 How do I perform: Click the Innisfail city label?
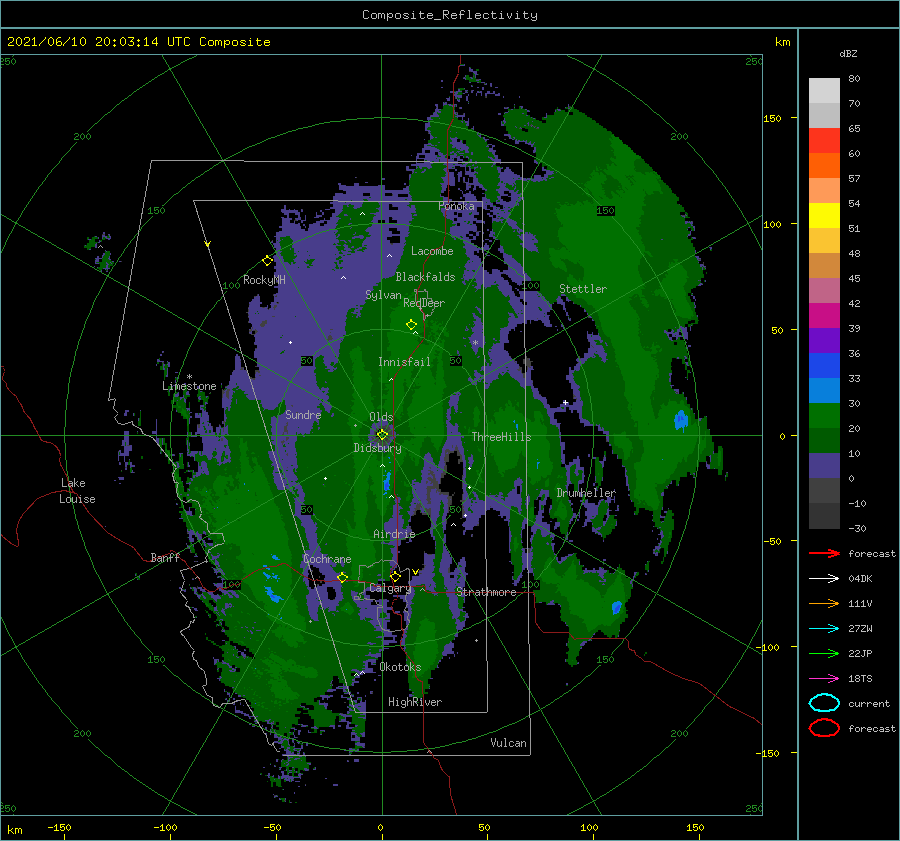[x=404, y=362]
